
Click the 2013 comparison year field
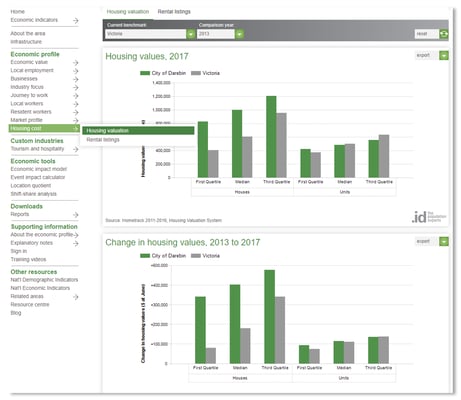[216, 34]
